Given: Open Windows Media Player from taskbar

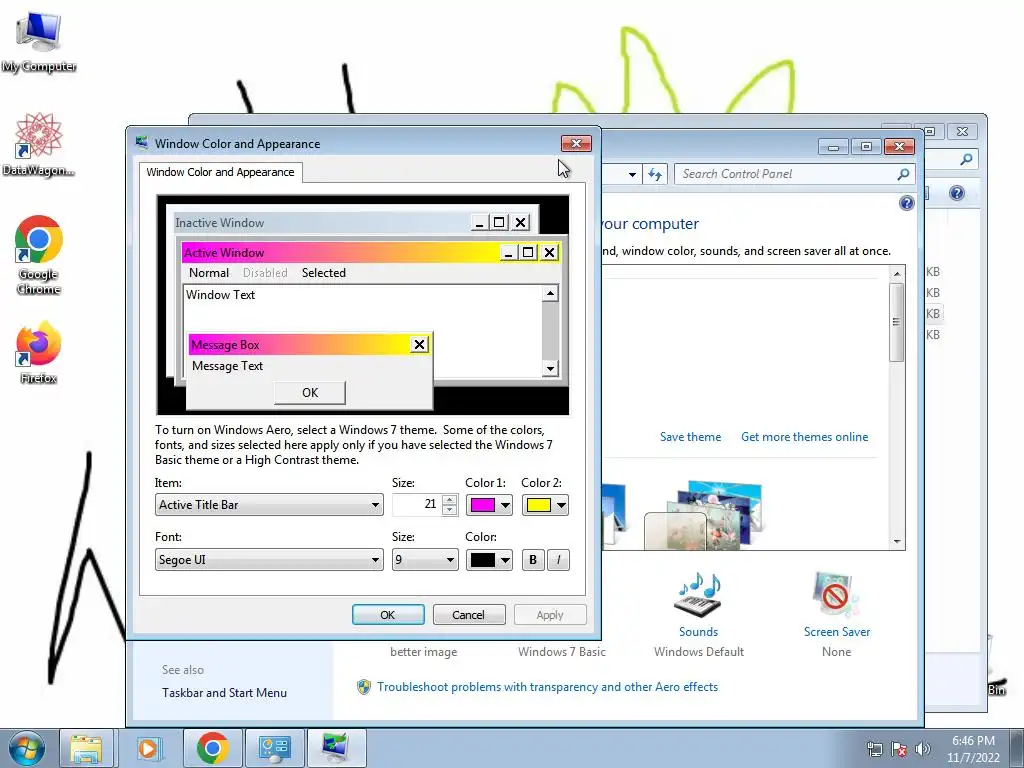Looking at the screenshot, I should click(x=148, y=748).
